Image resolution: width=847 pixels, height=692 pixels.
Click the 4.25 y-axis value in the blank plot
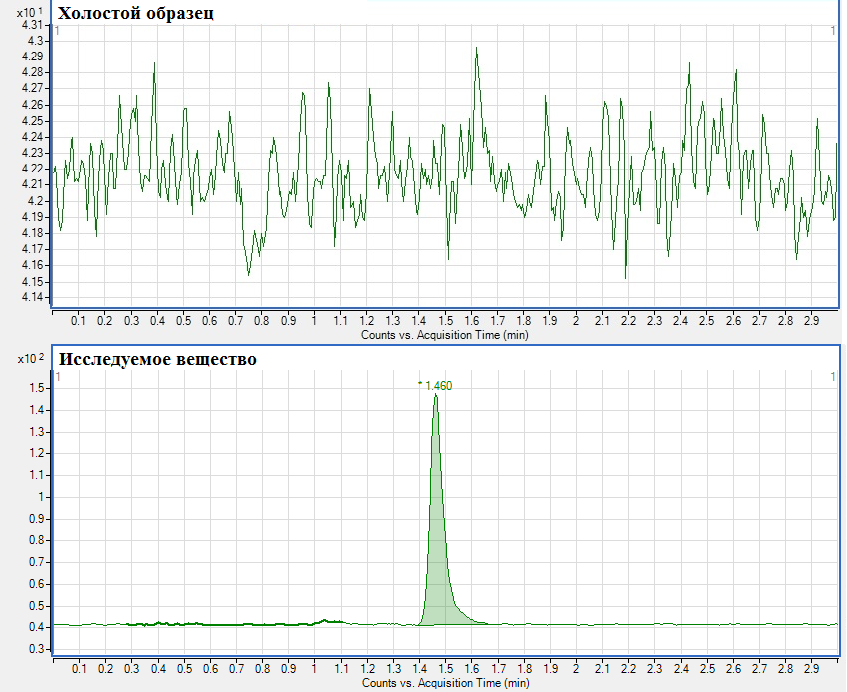coord(32,121)
